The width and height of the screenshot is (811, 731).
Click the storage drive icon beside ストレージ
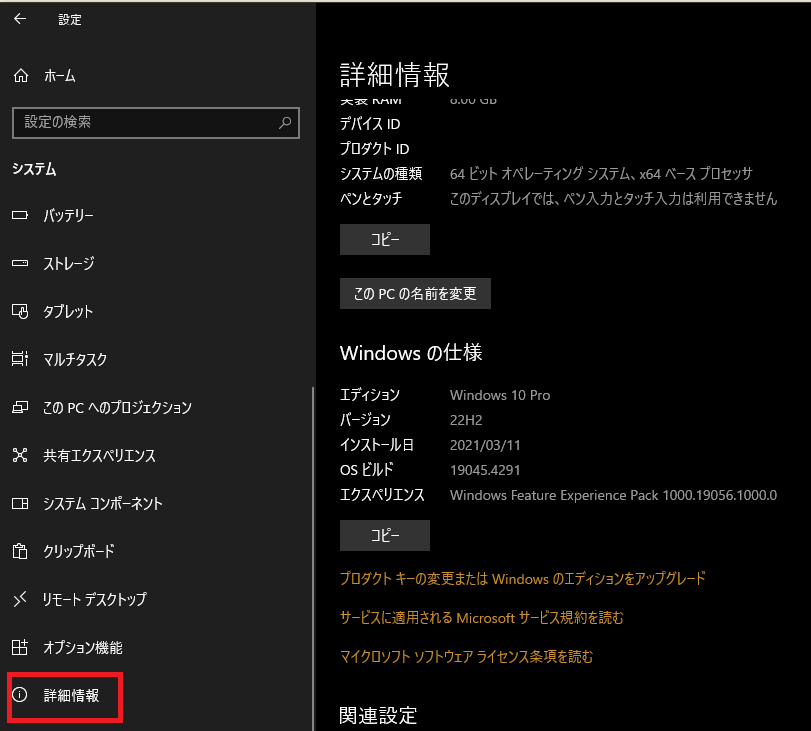coord(20,263)
